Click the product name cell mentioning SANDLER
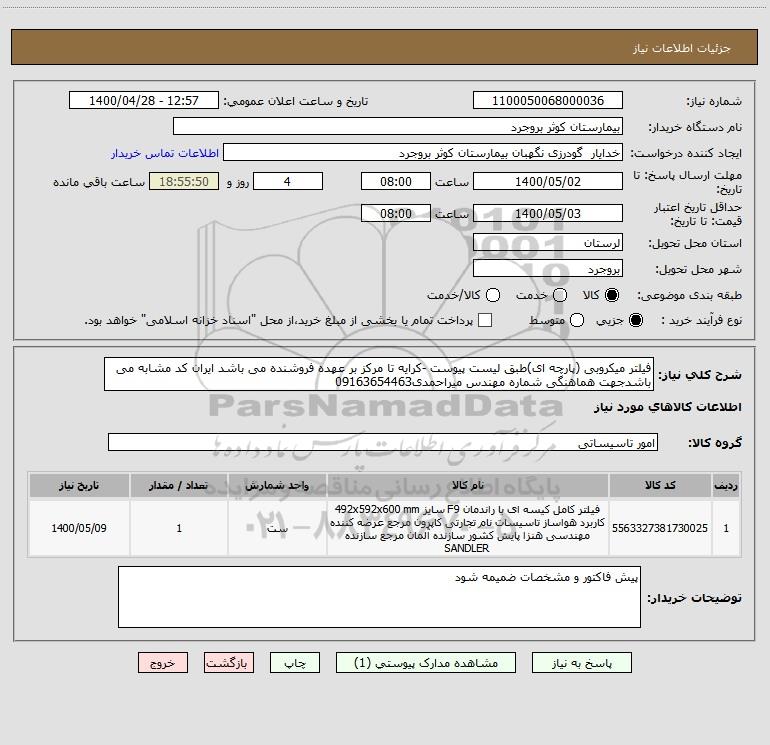 tap(468, 528)
